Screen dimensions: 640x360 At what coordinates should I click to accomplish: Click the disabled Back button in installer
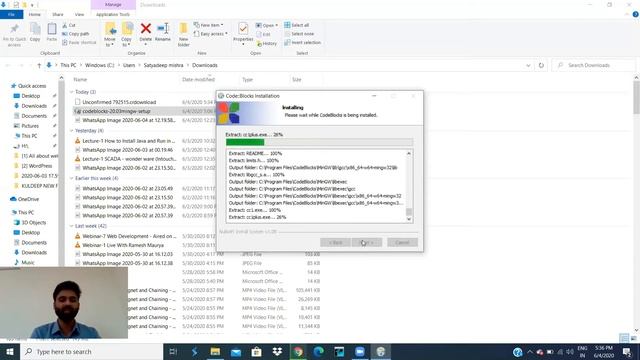click(335, 242)
